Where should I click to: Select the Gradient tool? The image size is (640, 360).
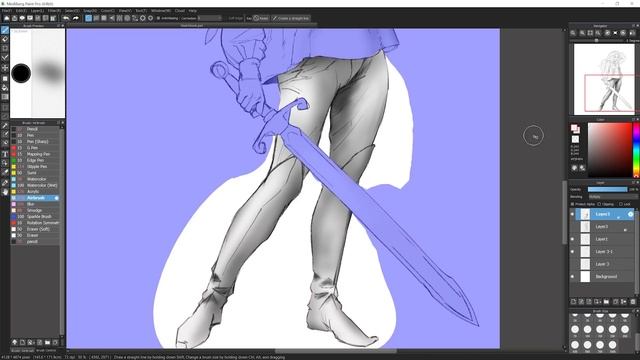(x=5, y=97)
